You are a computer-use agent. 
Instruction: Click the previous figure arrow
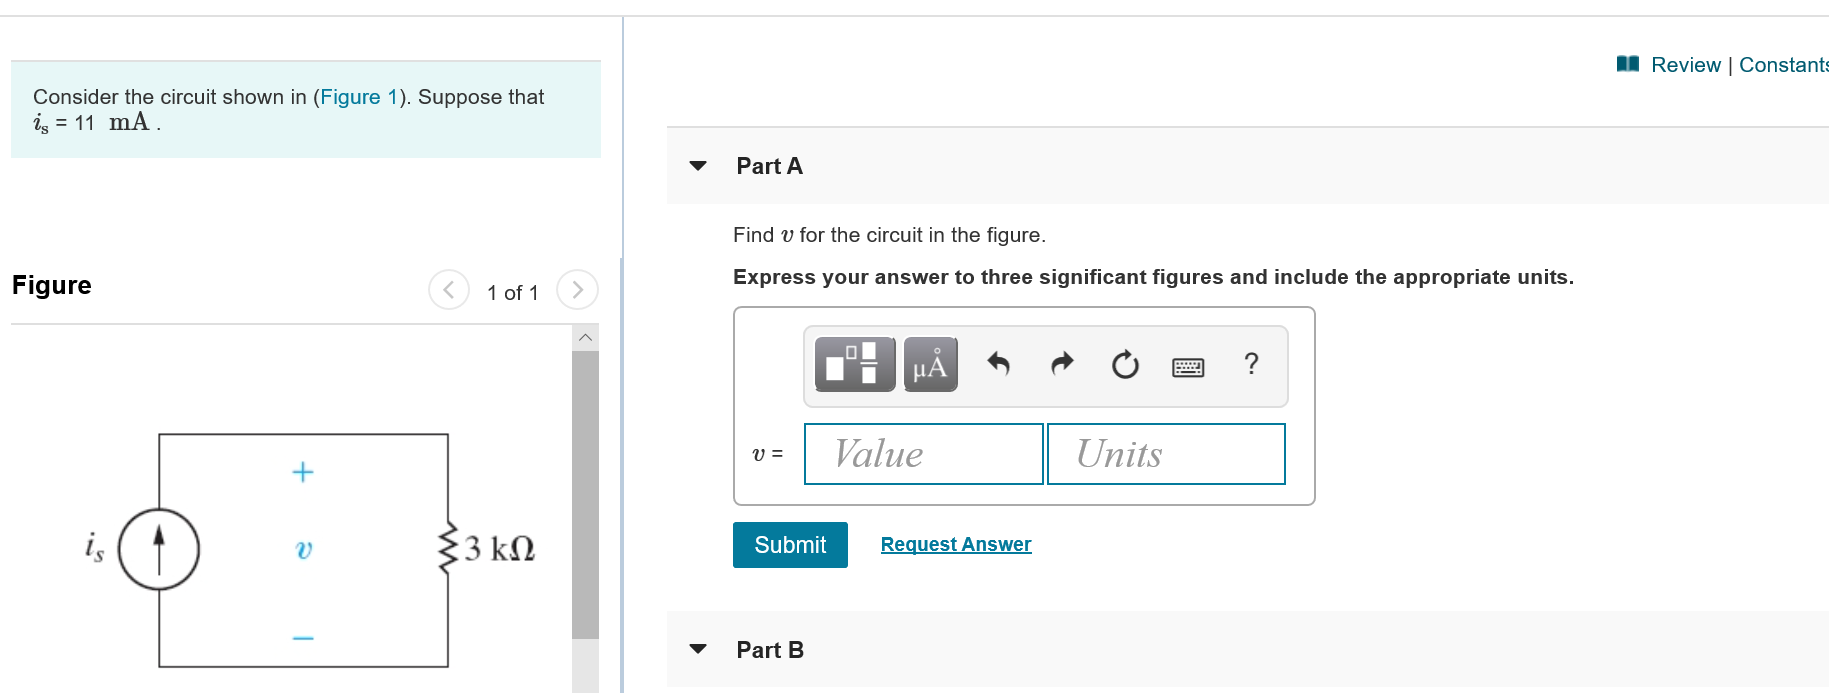tap(448, 290)
